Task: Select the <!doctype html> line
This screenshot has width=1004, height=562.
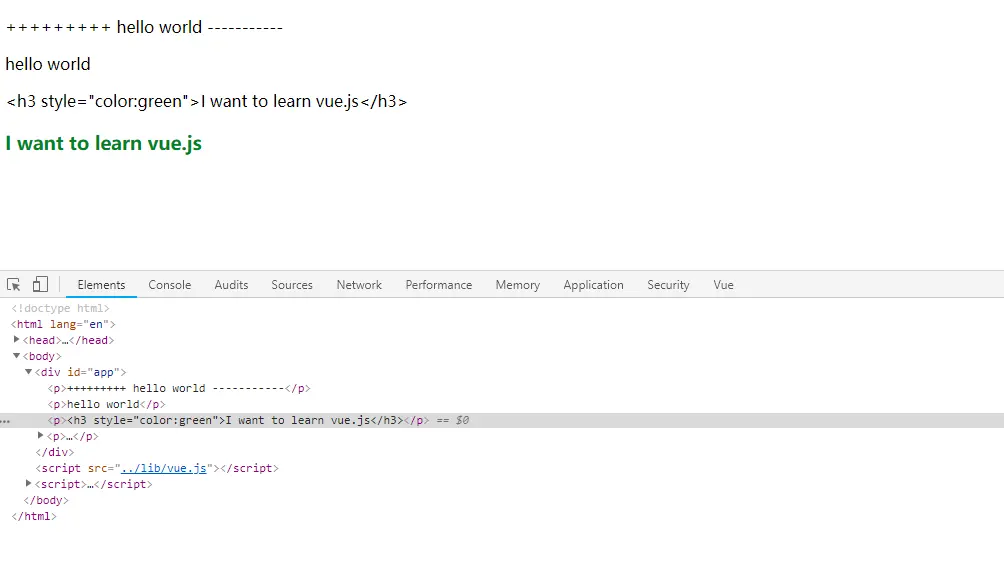Action: pos(60,308)
